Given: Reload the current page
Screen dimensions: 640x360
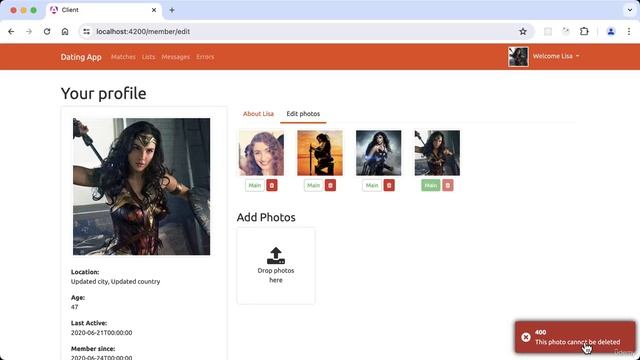Looking at the screenshot, I should [x=47, y=31].
